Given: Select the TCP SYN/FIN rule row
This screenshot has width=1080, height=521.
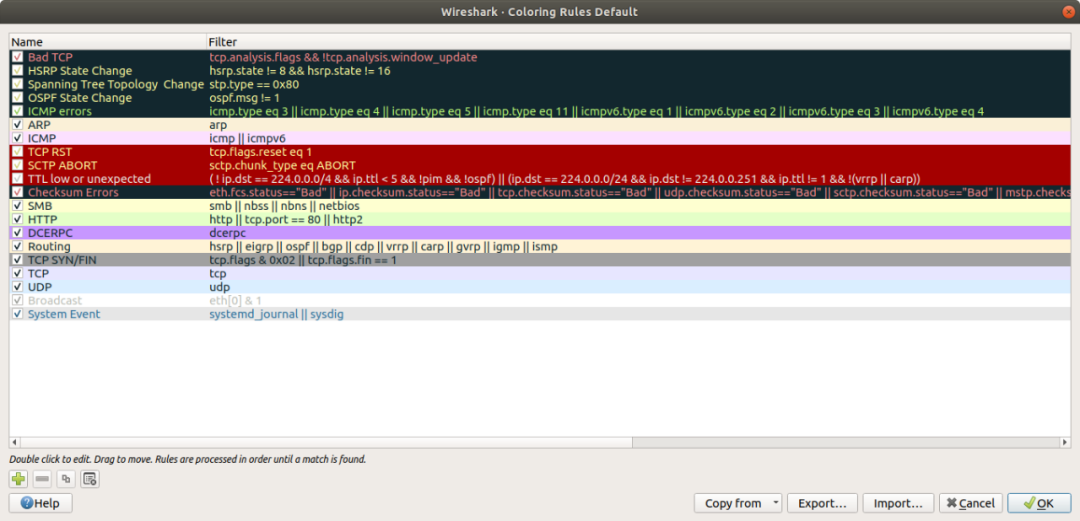Looking at the screenshot, I should click(540, 260).
